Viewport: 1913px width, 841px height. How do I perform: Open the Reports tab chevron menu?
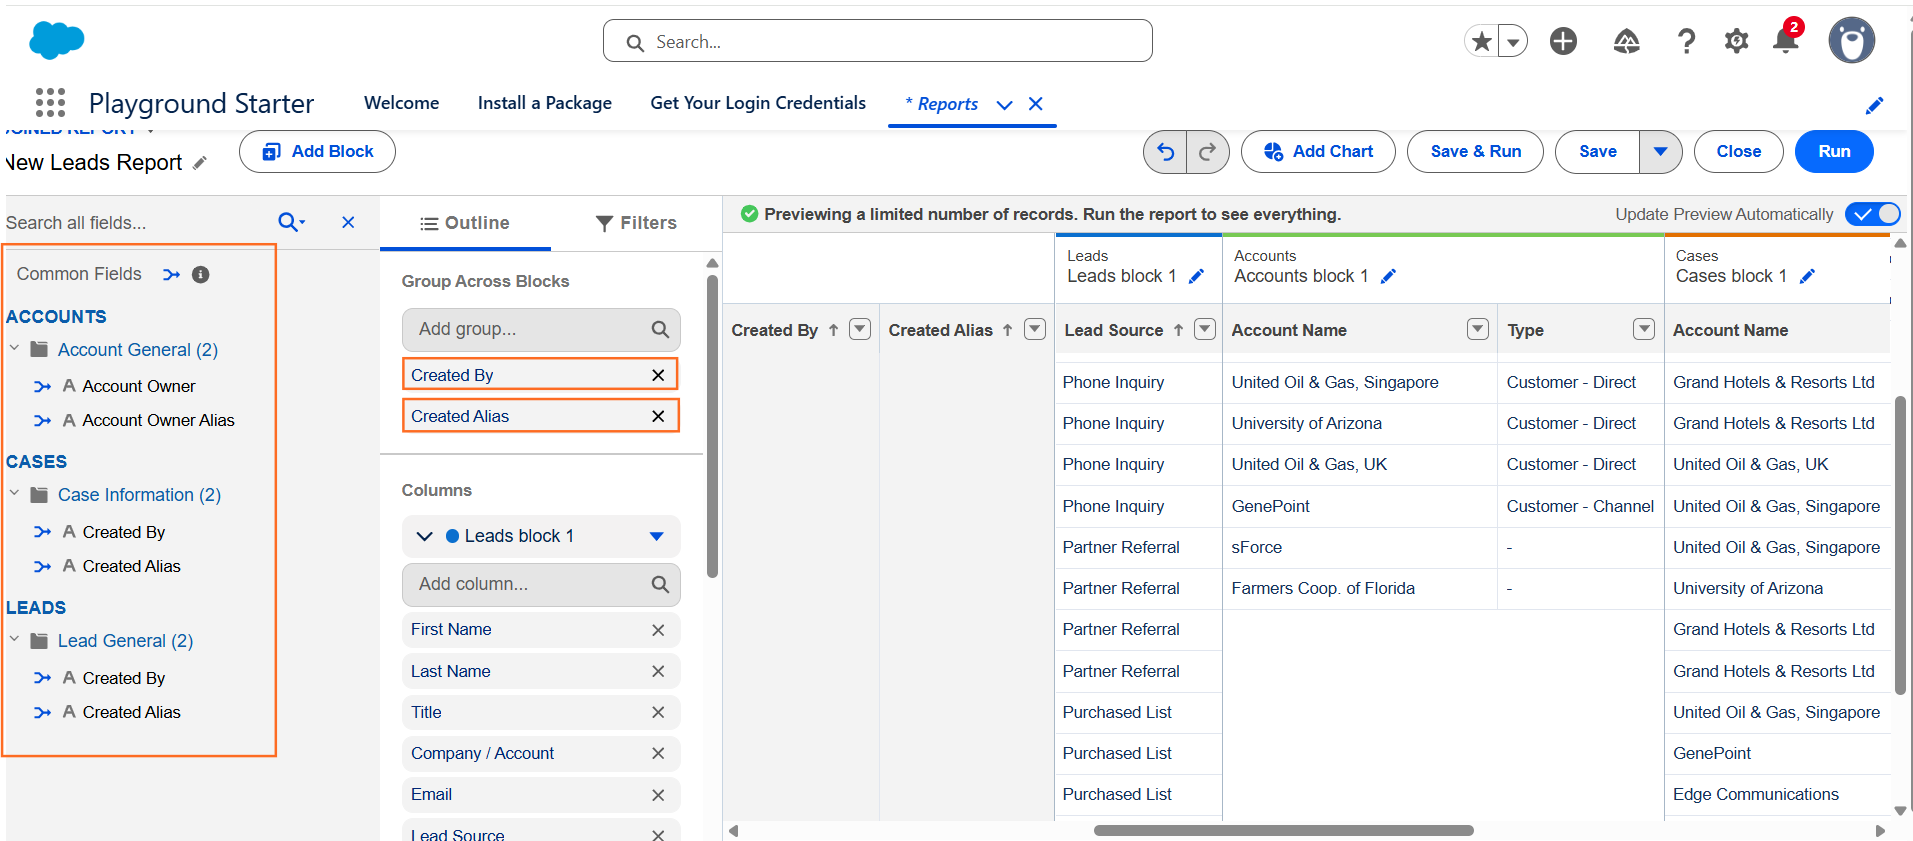click(x=1004, y=105)
